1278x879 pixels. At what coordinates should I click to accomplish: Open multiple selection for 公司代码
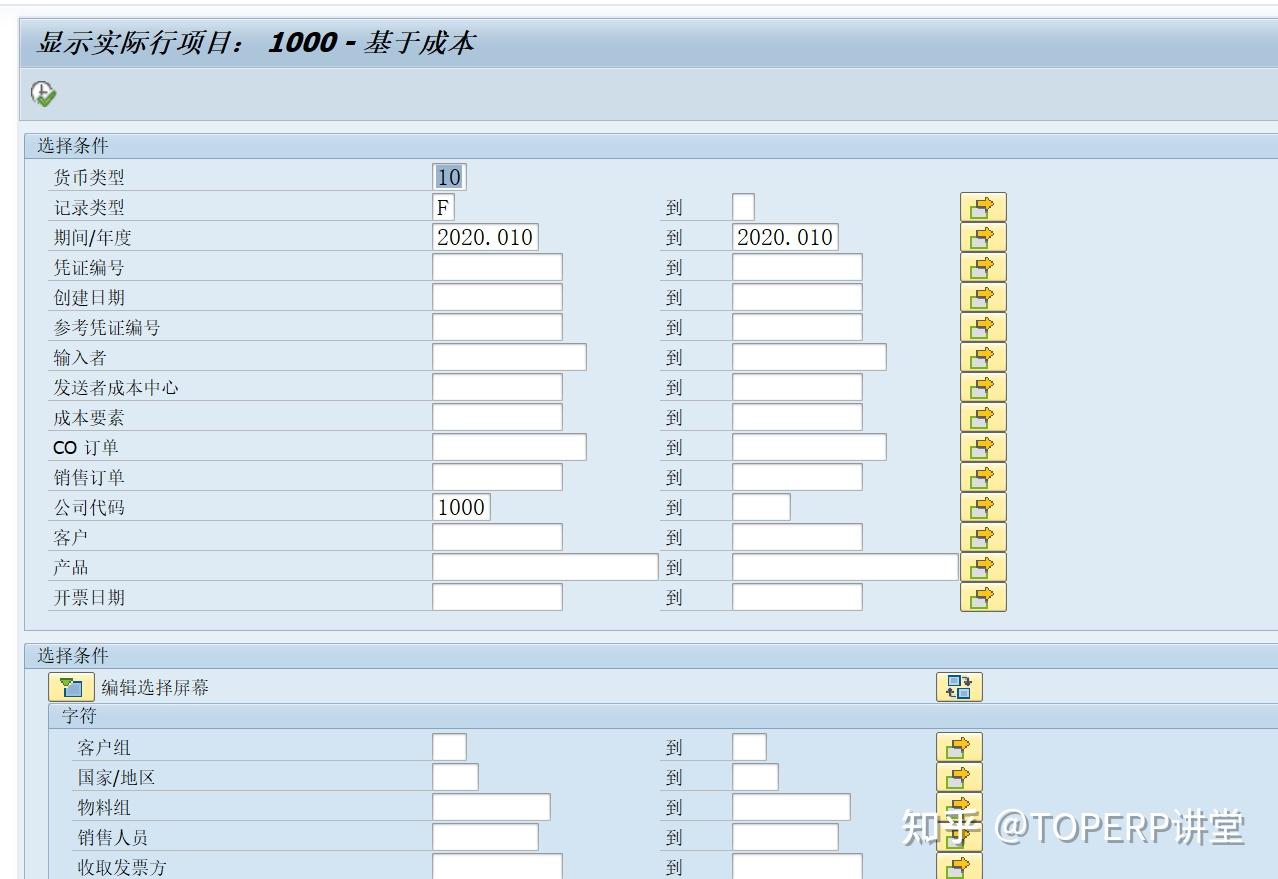(981, 506)
